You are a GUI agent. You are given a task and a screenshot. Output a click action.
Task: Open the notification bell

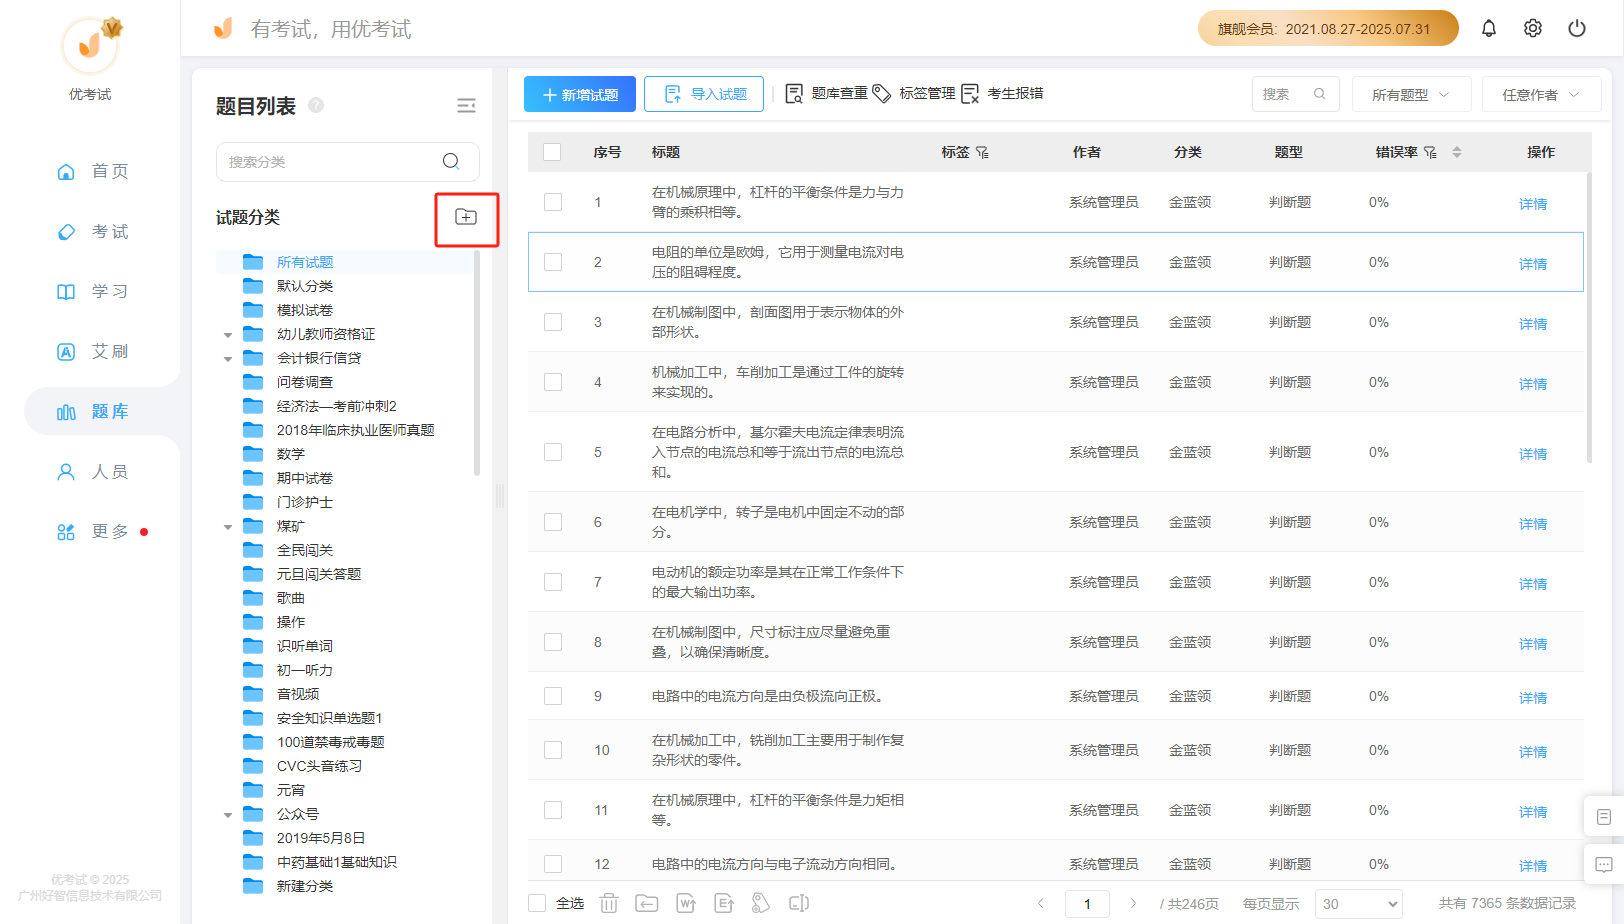point(1488,29)
